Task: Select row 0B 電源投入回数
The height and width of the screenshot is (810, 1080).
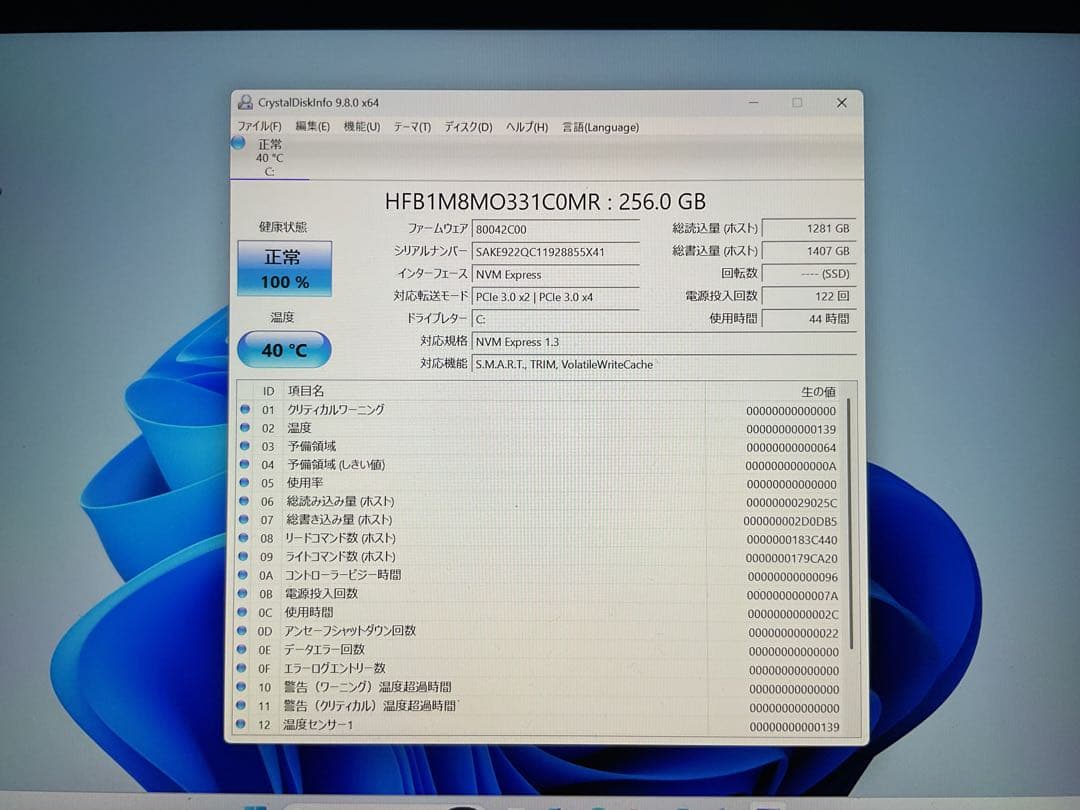Action: 540,594
